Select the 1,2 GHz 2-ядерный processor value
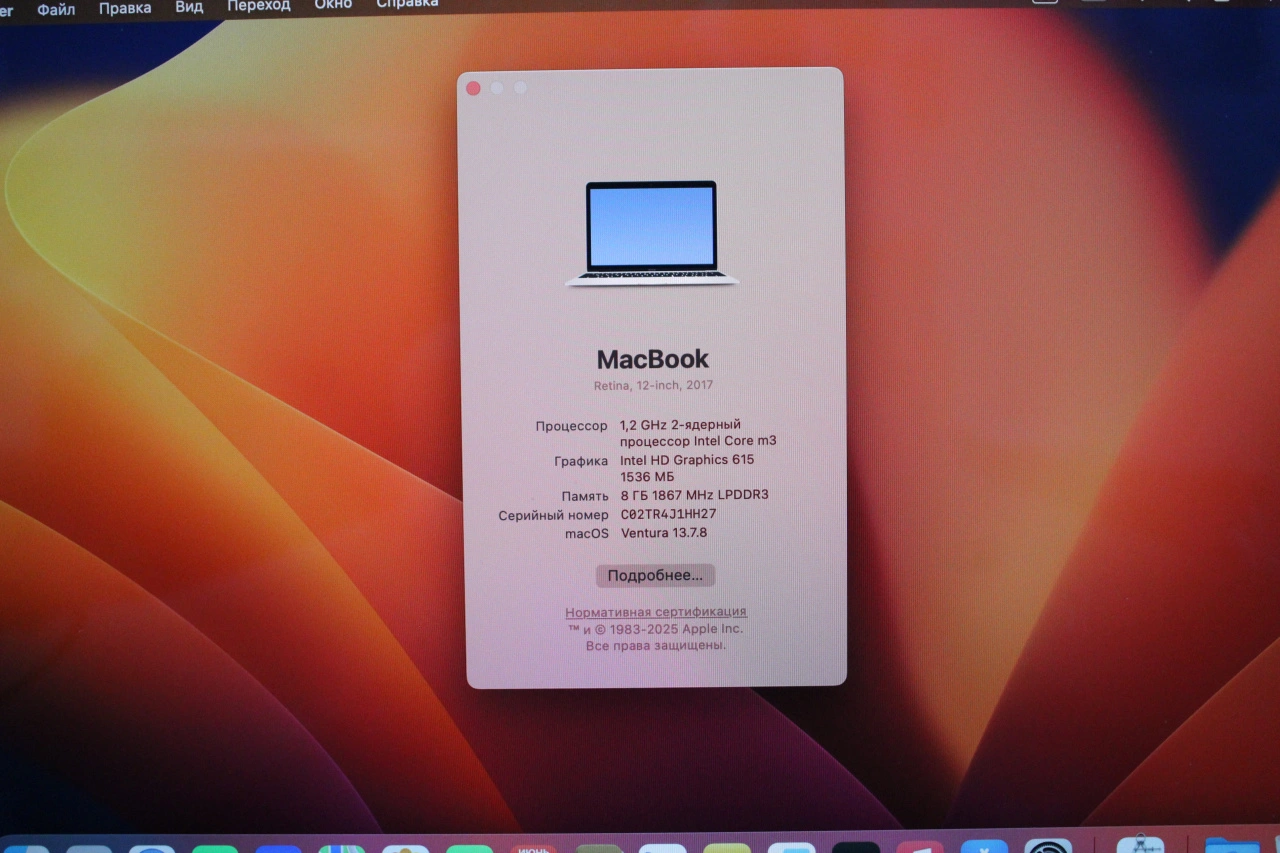Viewport: 1280px width, 853px height. (698, 432)
